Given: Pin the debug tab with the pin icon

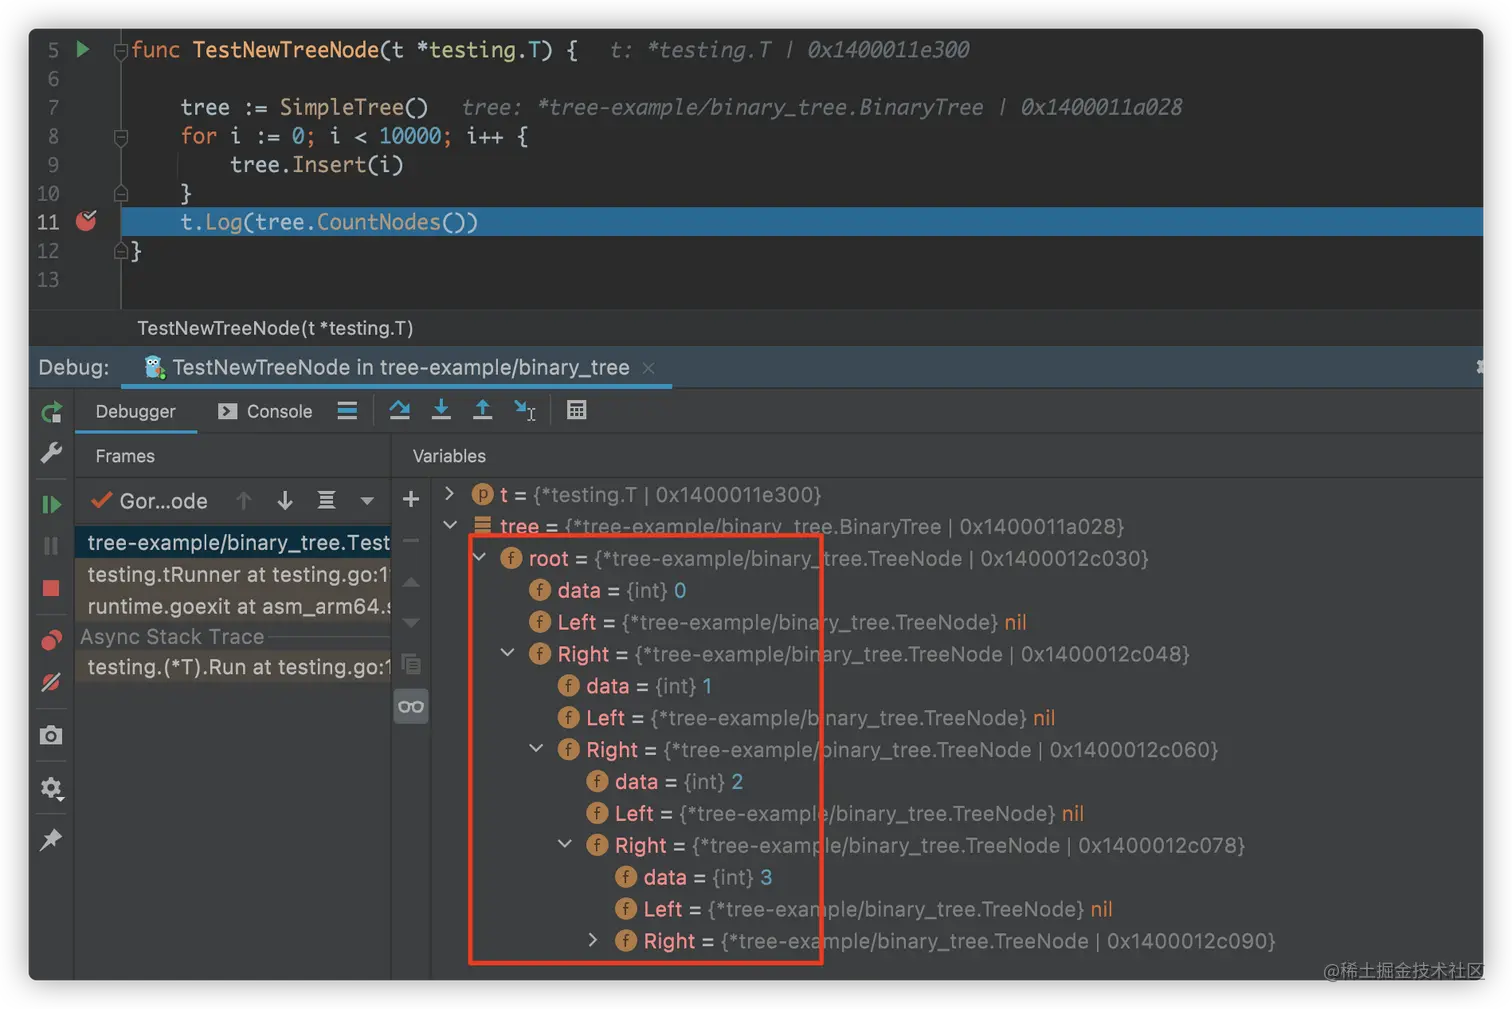Looking at the screenshot, I should [51, 840].
